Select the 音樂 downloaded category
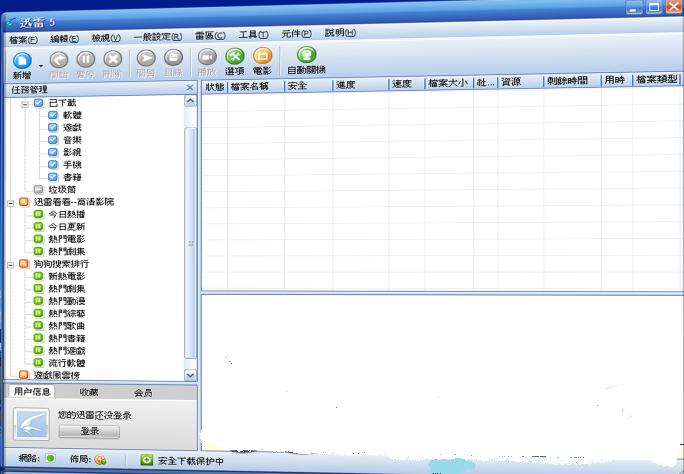 coord(72,140)
